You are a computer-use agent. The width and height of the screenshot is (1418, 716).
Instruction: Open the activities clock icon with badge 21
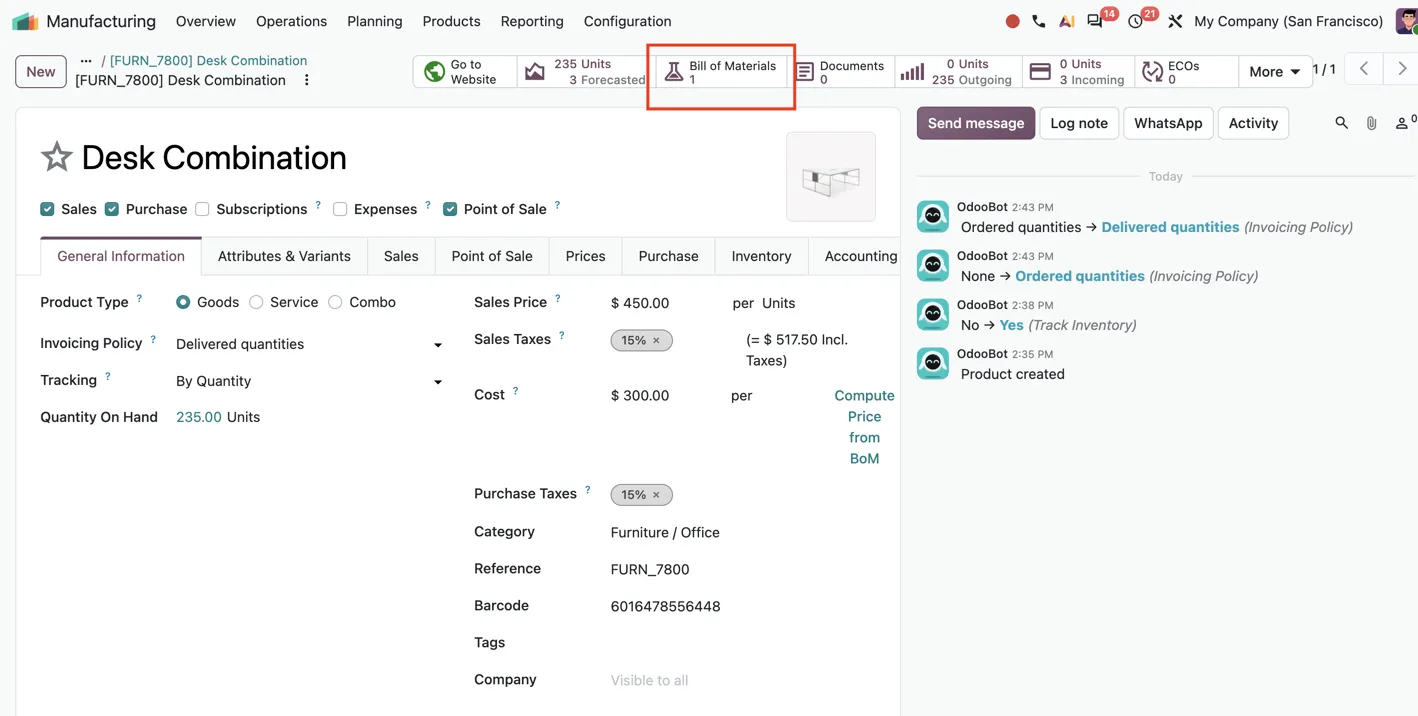pyautogui.click(x=1137, y=21)
